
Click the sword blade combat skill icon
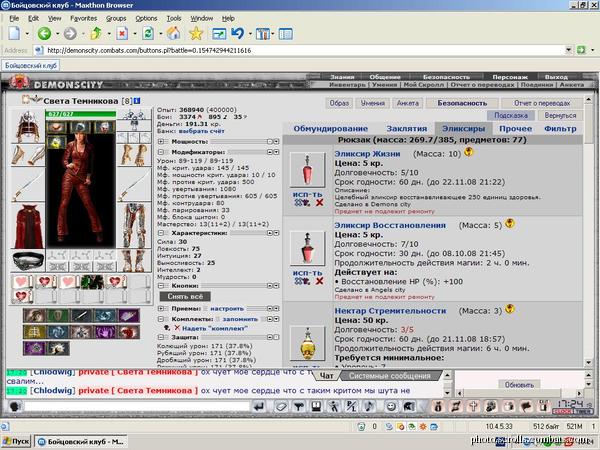(81, 316)
